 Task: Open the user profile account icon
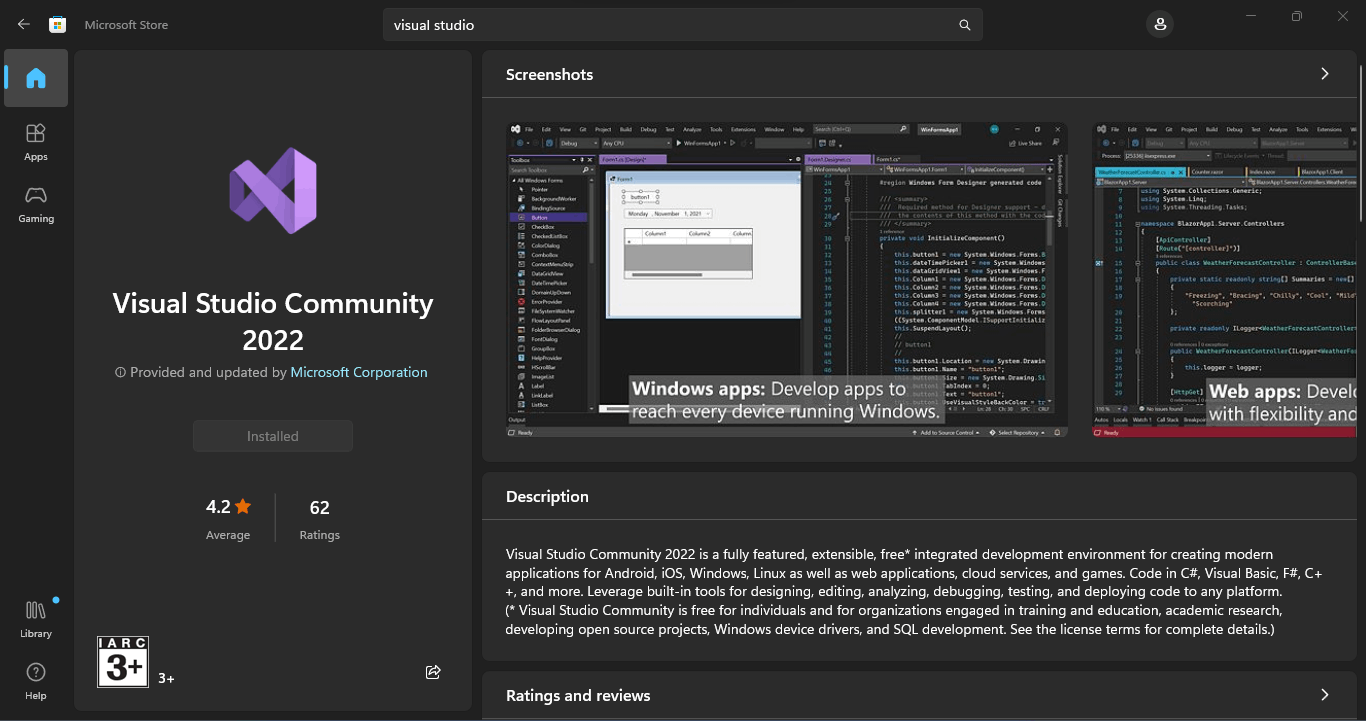(1160, 25)
